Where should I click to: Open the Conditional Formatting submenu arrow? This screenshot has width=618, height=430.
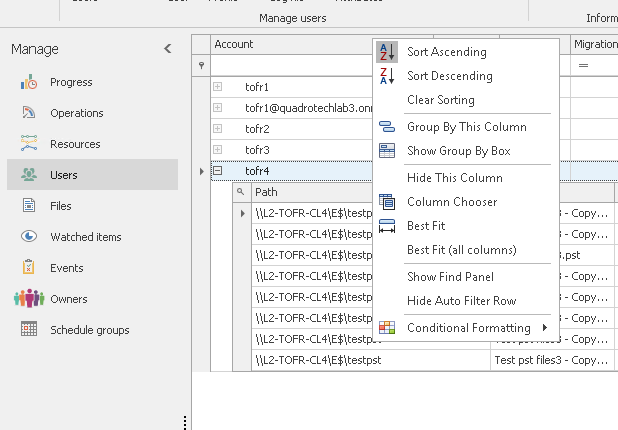545,328
